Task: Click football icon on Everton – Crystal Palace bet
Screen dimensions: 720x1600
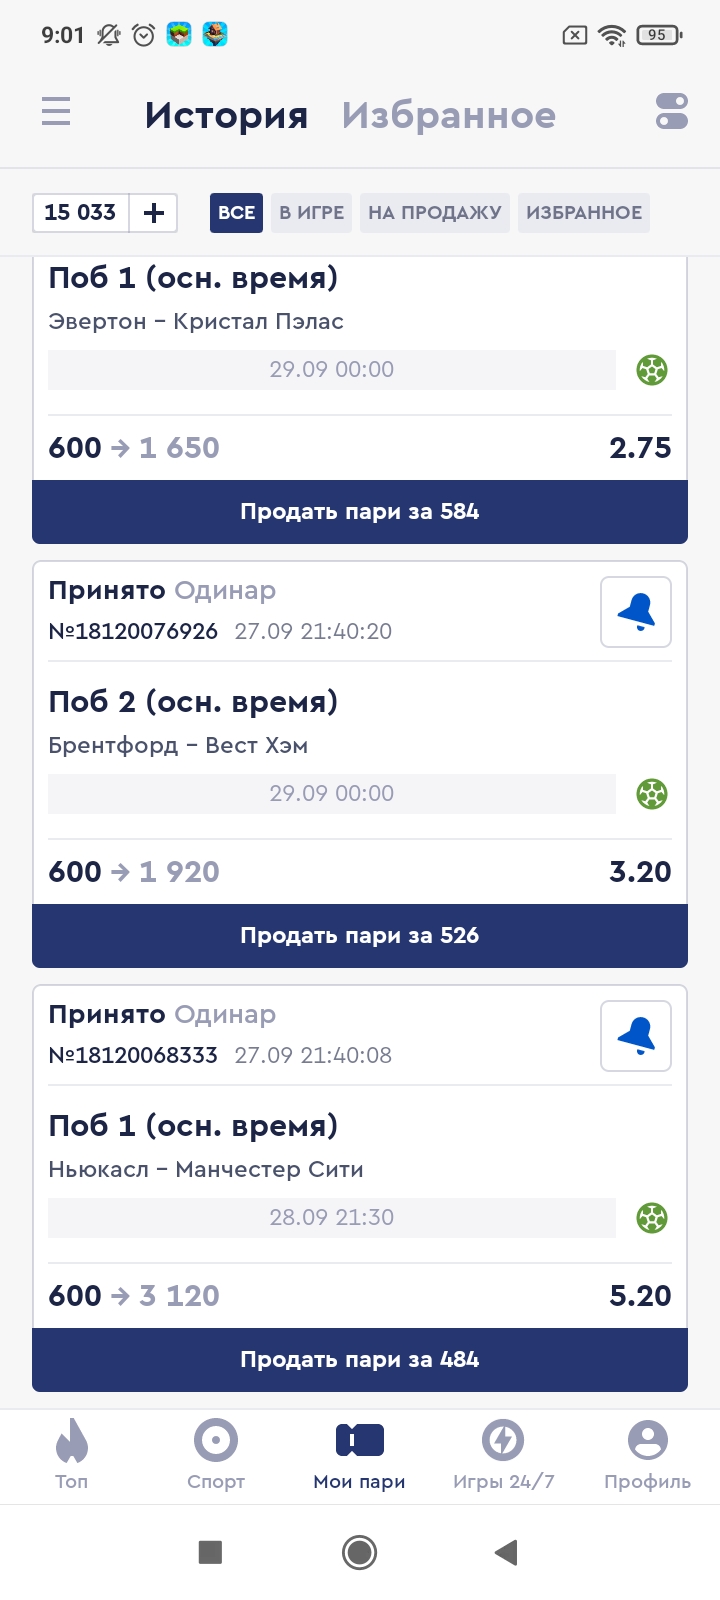Action: click(652, 370)
